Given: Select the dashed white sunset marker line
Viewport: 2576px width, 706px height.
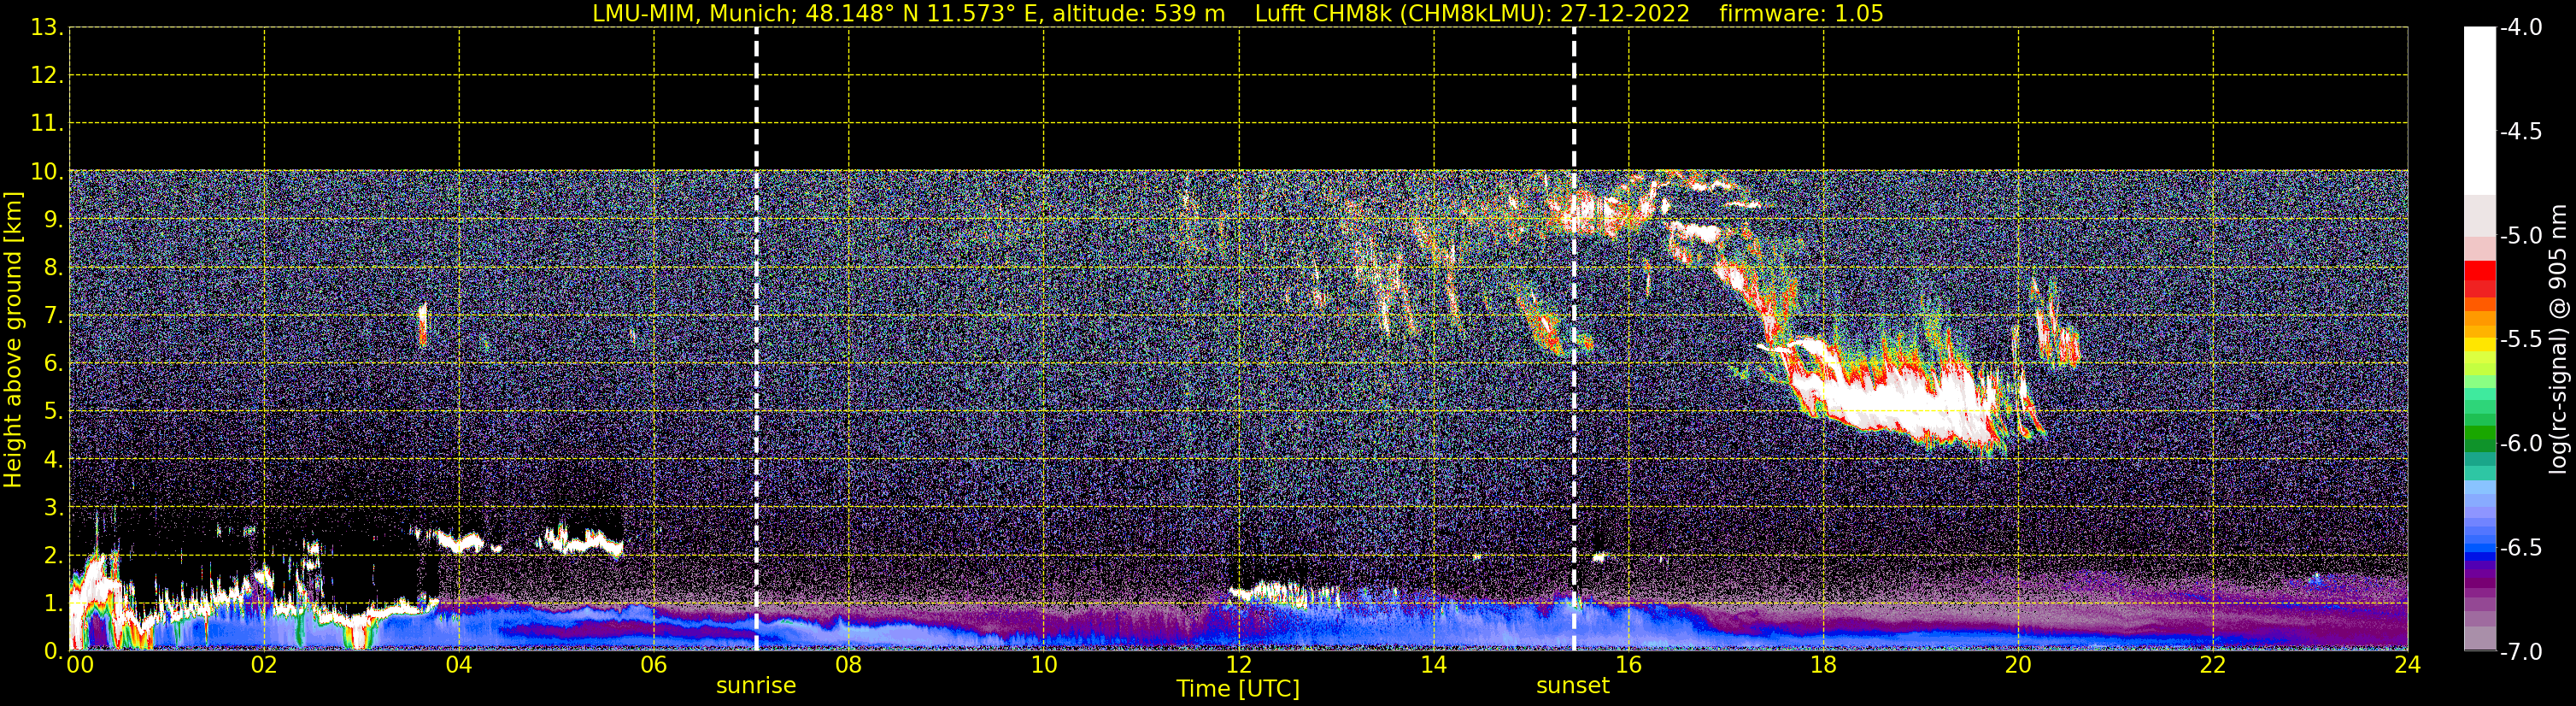Looking at the screenshot, I should [1574, 339].
